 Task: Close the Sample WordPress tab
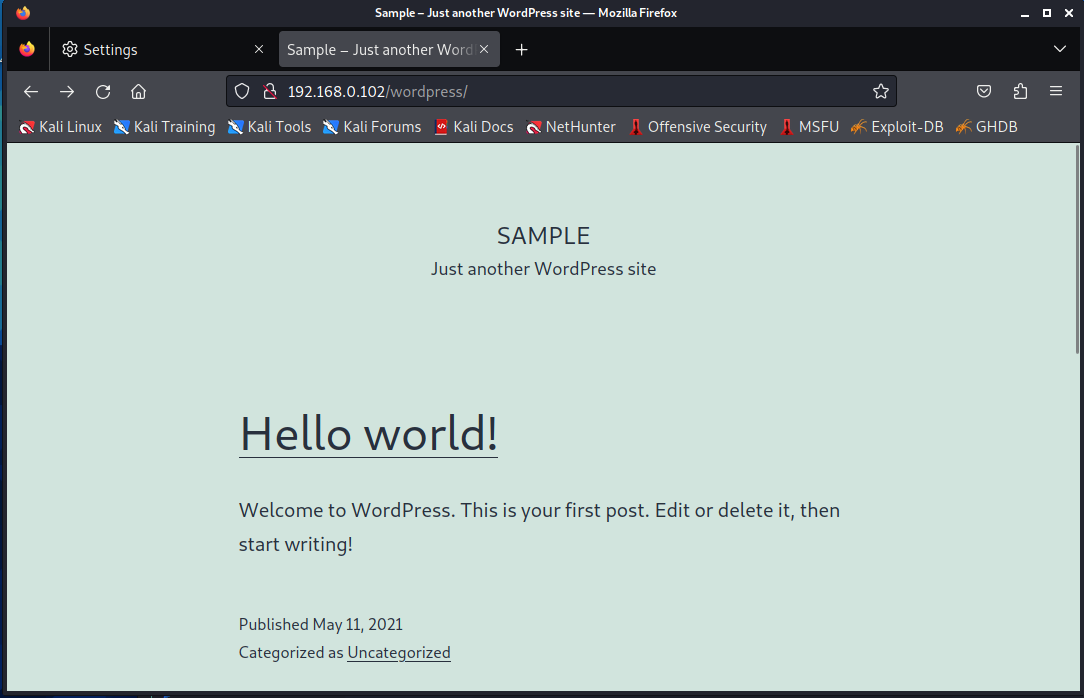[x=485, y=49]
